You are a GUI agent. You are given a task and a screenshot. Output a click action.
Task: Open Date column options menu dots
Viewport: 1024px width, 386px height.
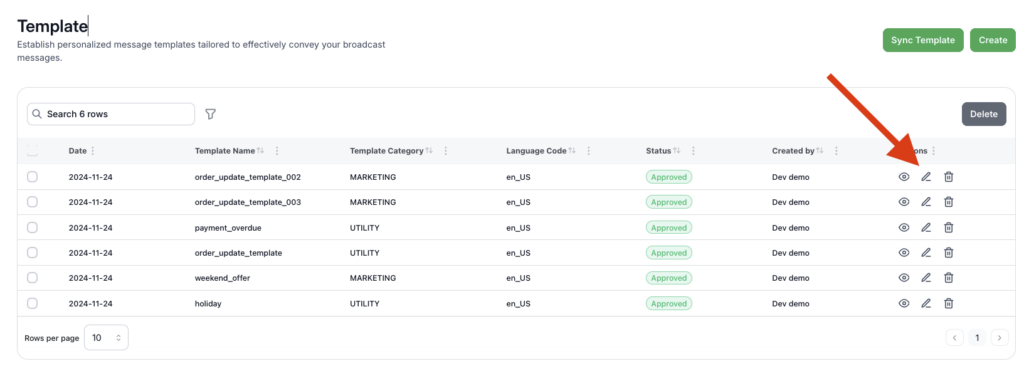tap(92, 151)
